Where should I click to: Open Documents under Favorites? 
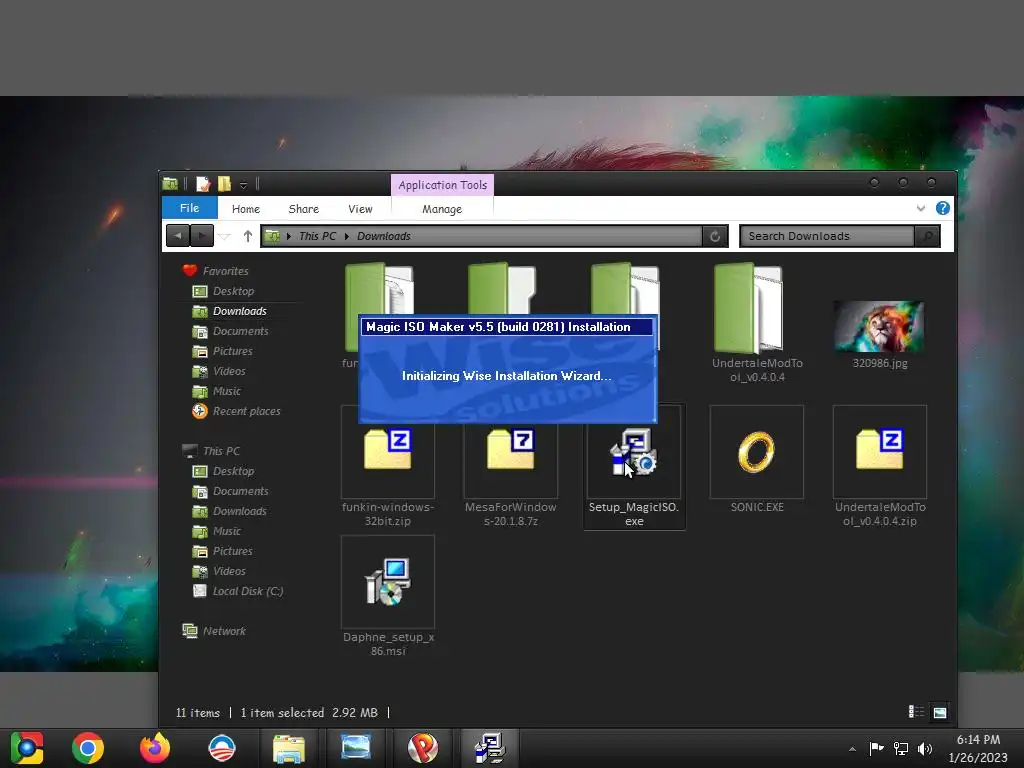pyautogui.click(x=240, y=331)
